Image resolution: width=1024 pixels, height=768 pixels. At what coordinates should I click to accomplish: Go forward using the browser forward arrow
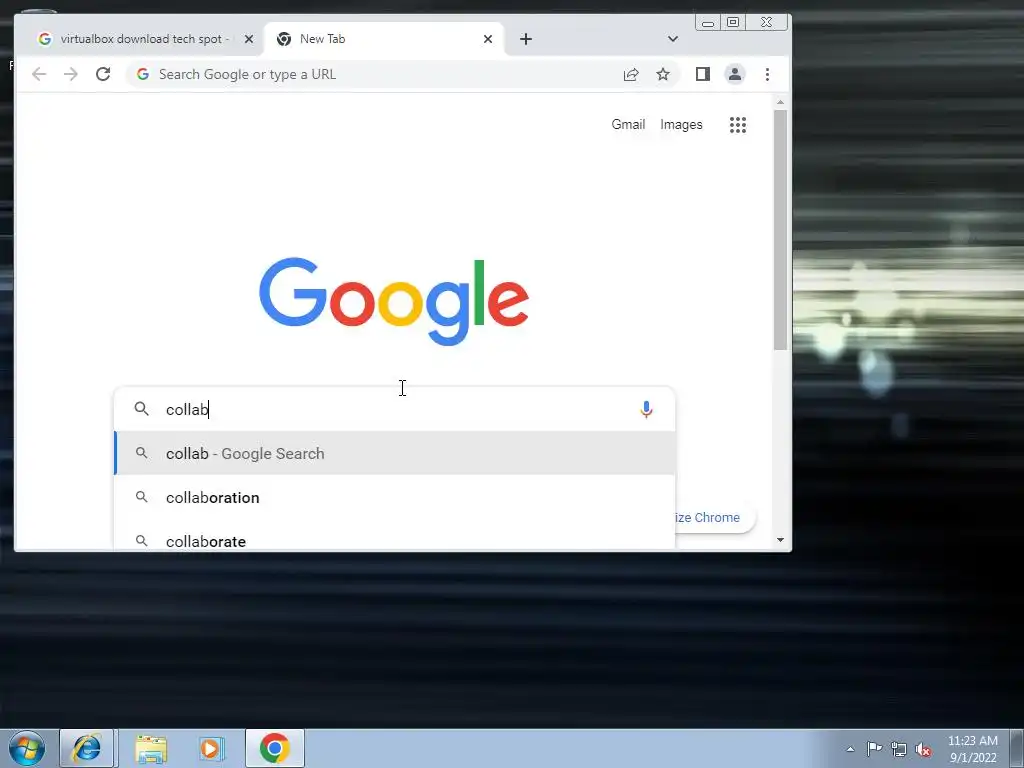click(x=71, y=74)
